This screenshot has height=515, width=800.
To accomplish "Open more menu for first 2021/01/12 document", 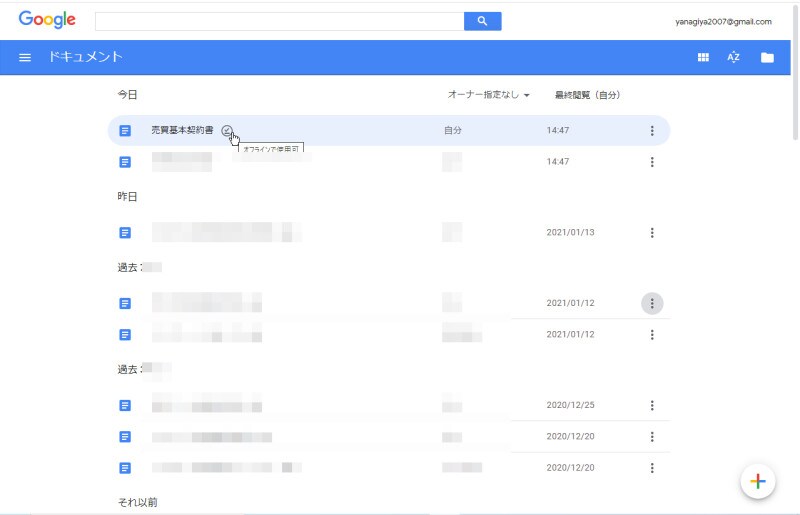I will pos(652,303).
